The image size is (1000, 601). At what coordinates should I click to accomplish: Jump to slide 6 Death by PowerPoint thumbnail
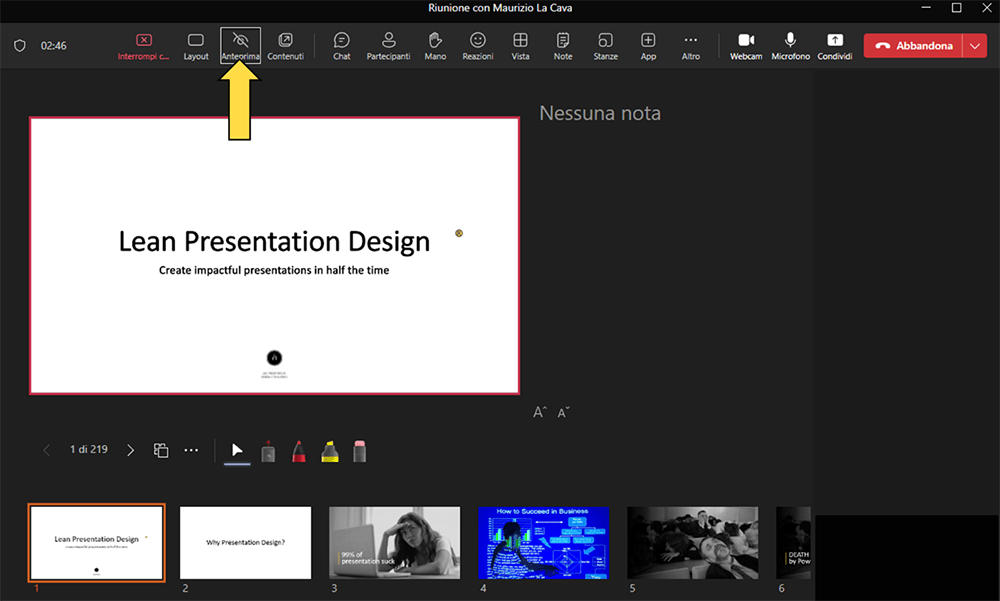pyautogui.click(x=793, y=543)
